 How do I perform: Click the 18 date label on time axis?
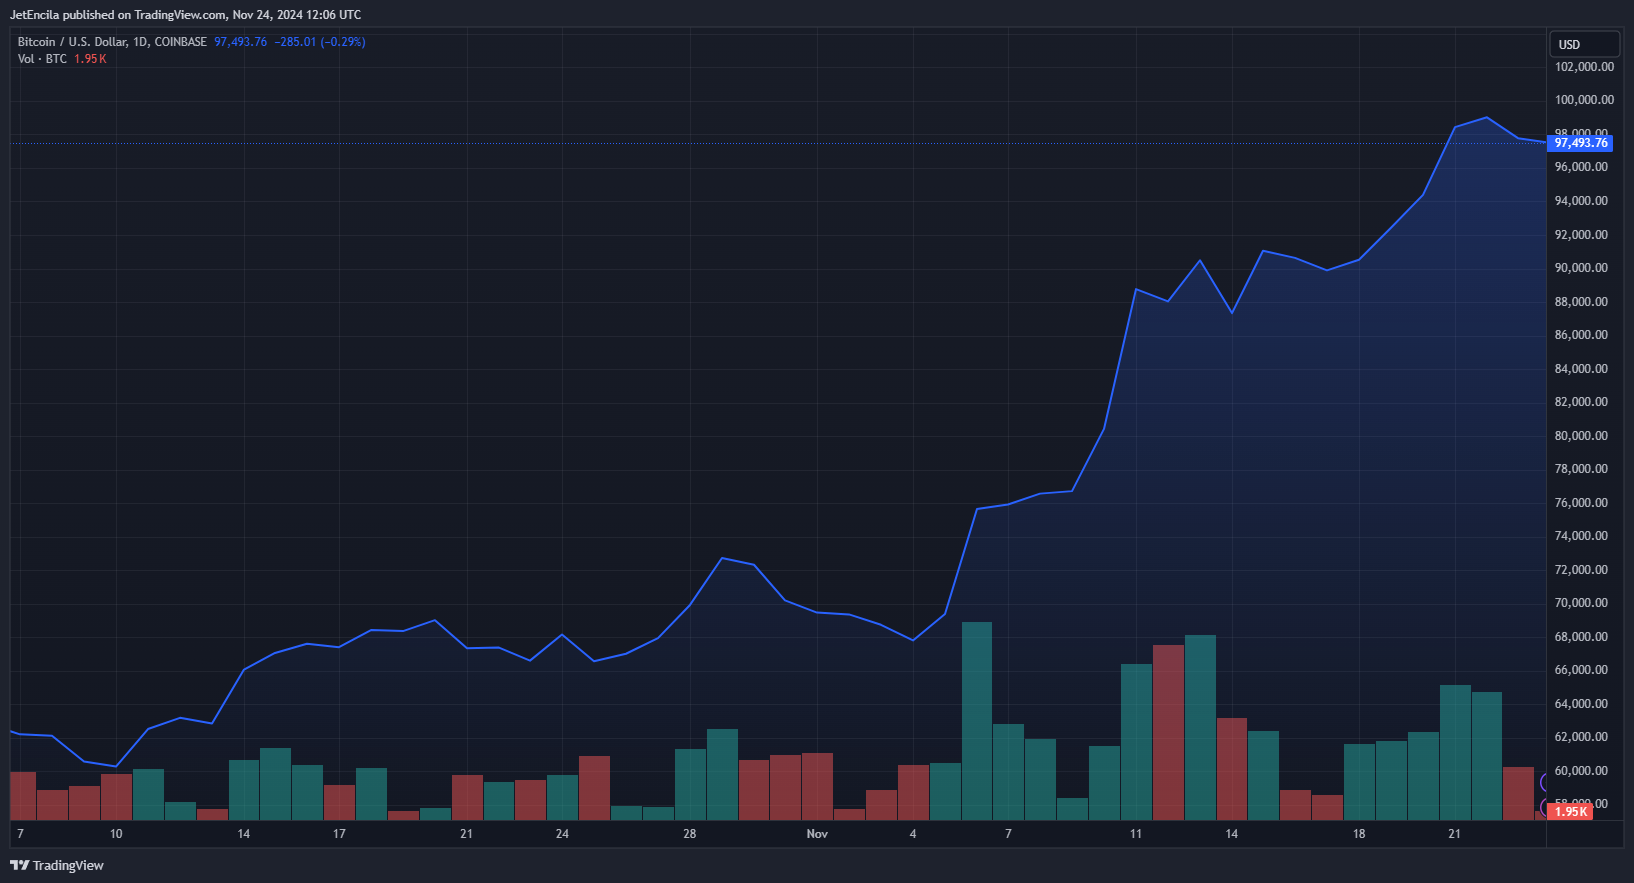1359,834
